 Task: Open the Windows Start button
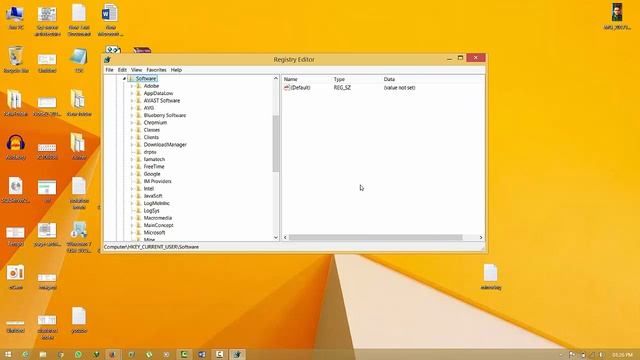tap(8, 354)
